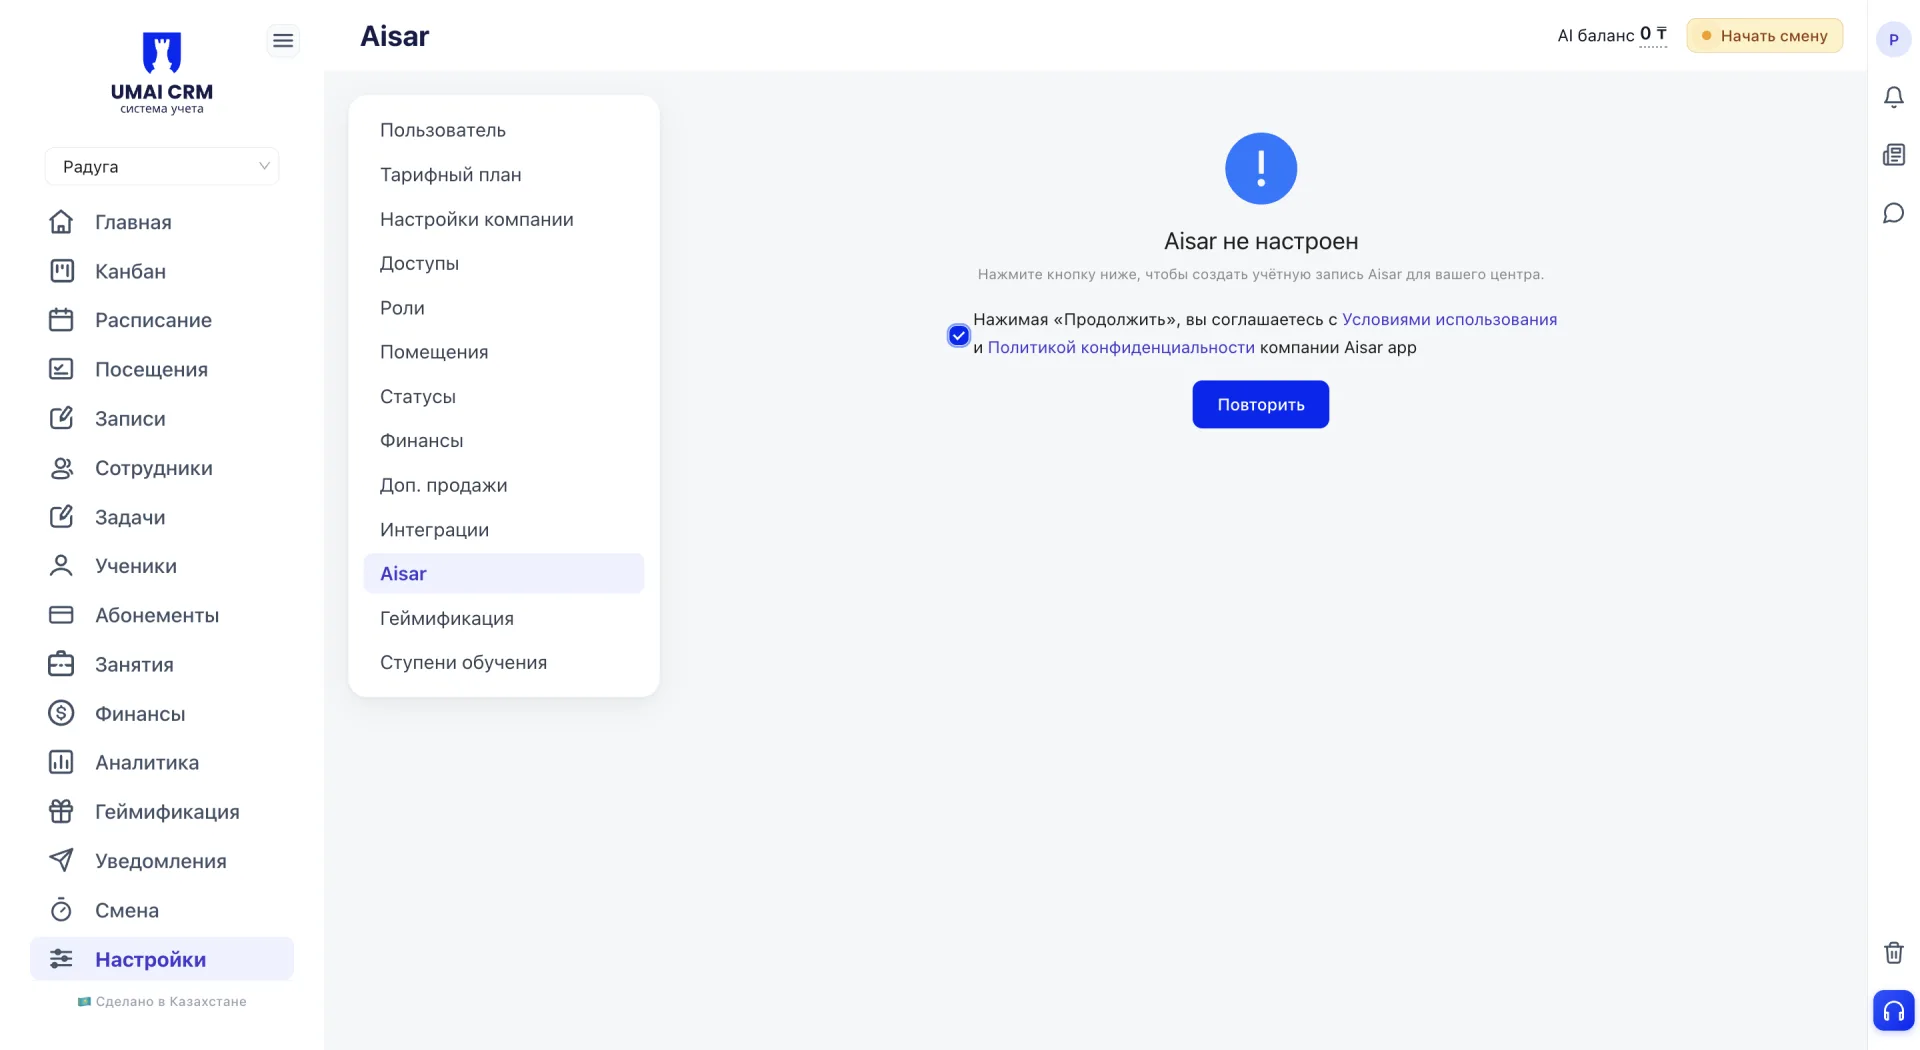Open the chat bubble icon
This screenshot has width=1920, height=1050.
tap(1893, 213)
